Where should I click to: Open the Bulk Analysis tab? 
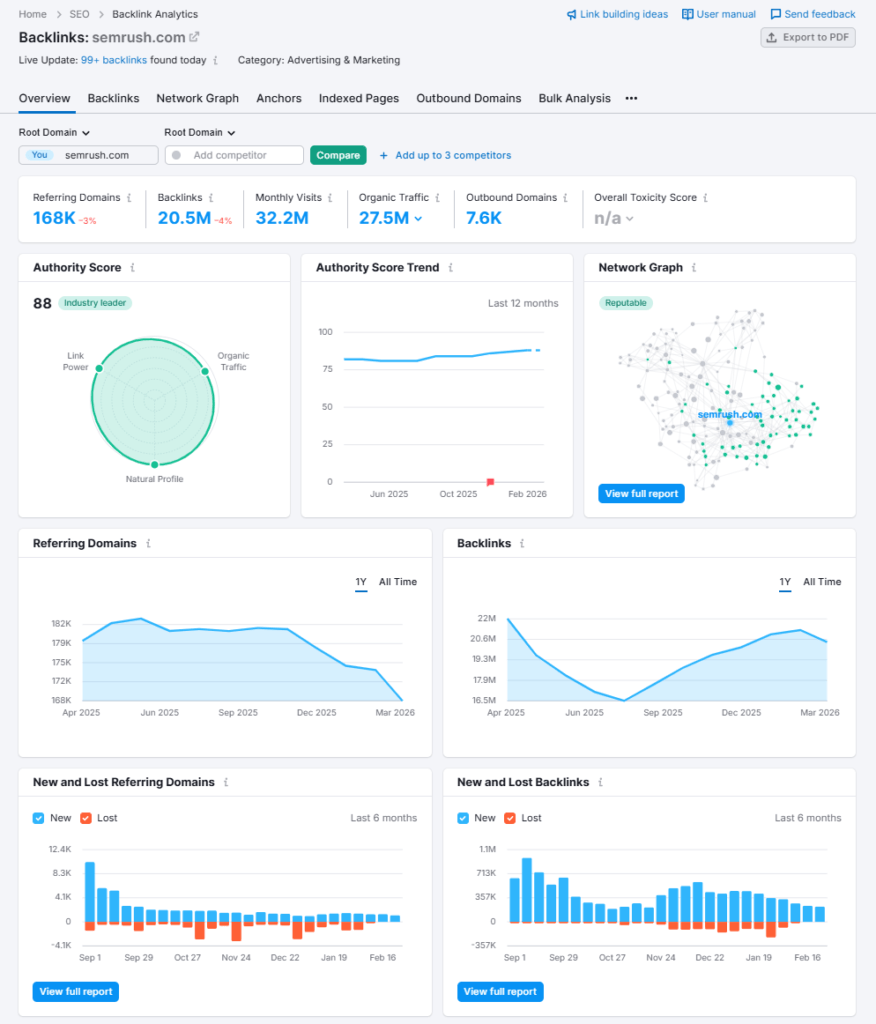pyautogui.click(x=574, y=99)
